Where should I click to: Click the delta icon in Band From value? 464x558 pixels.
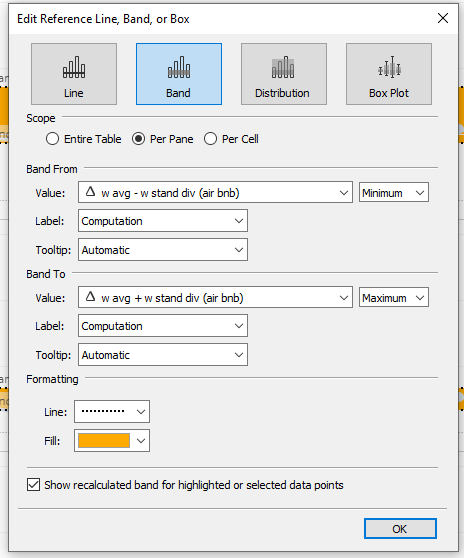click(x=90, y=192)
